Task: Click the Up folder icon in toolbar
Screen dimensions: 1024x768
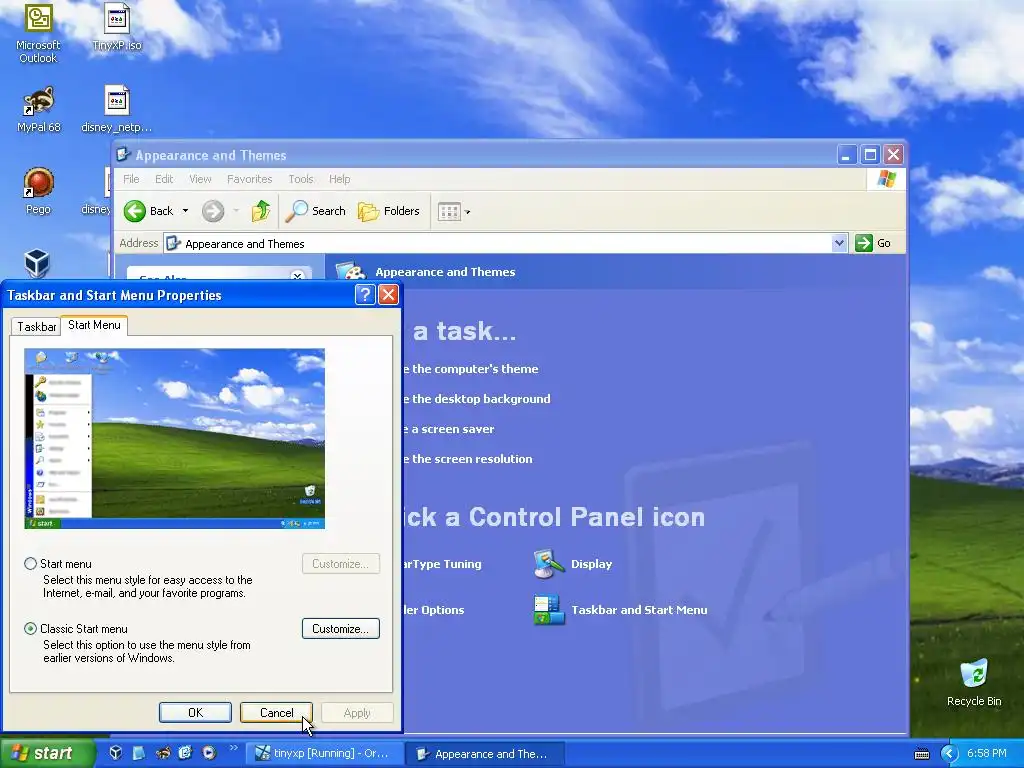Action: [261, 211]
